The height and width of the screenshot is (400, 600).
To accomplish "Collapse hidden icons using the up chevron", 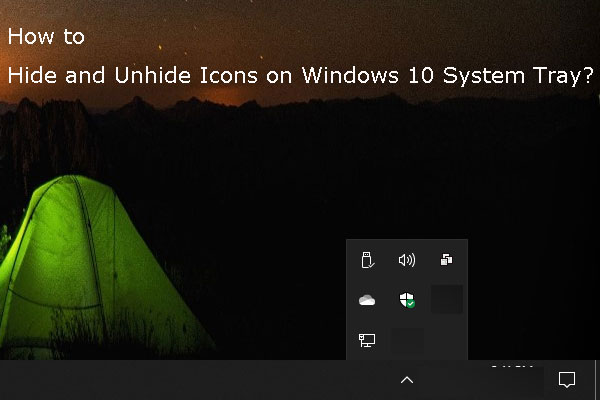I will (x=407, y=380).
